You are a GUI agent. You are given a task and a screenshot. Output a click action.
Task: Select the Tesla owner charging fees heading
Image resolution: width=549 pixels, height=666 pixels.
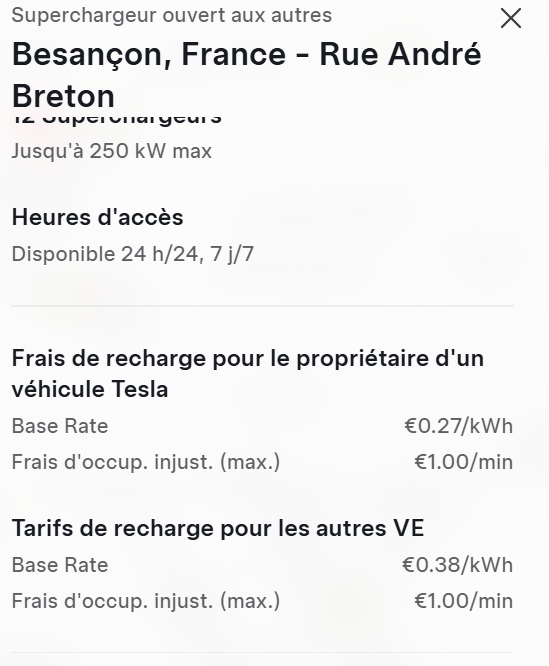(x=248, y=373)
